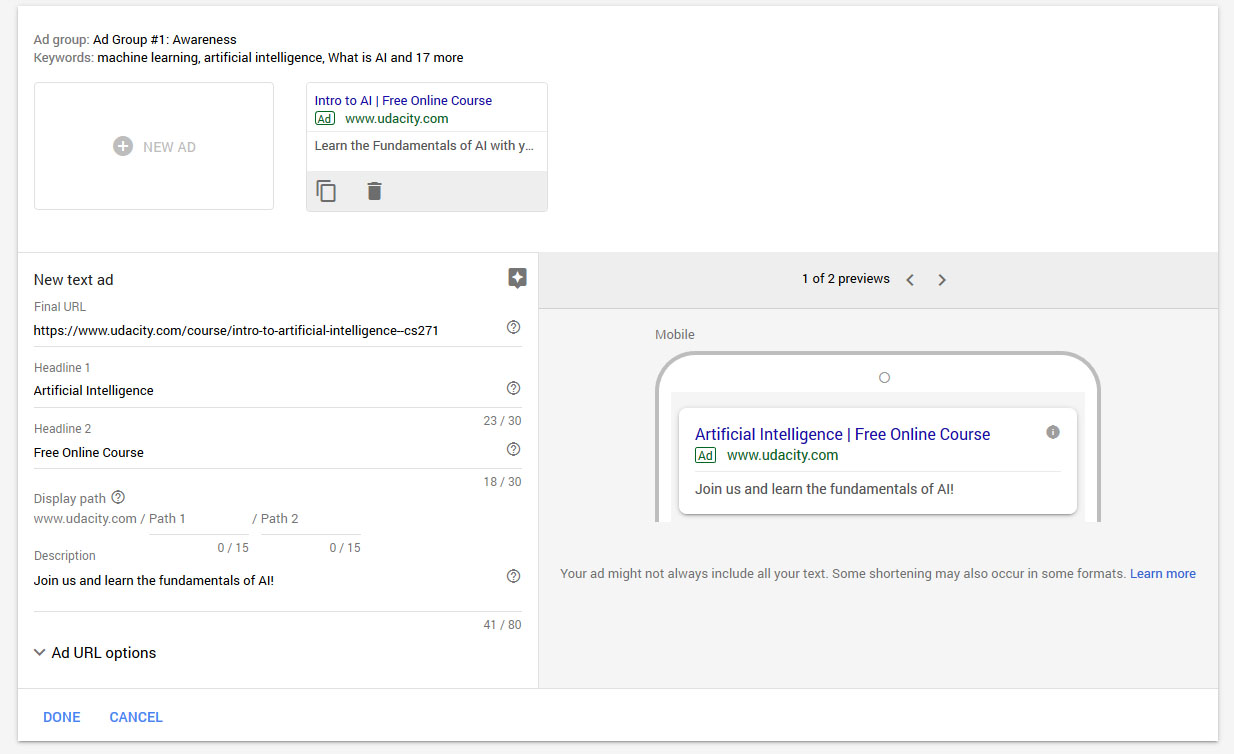Click the Path 1 input field
Viewport: 1234px width, 754px height.
199,519
